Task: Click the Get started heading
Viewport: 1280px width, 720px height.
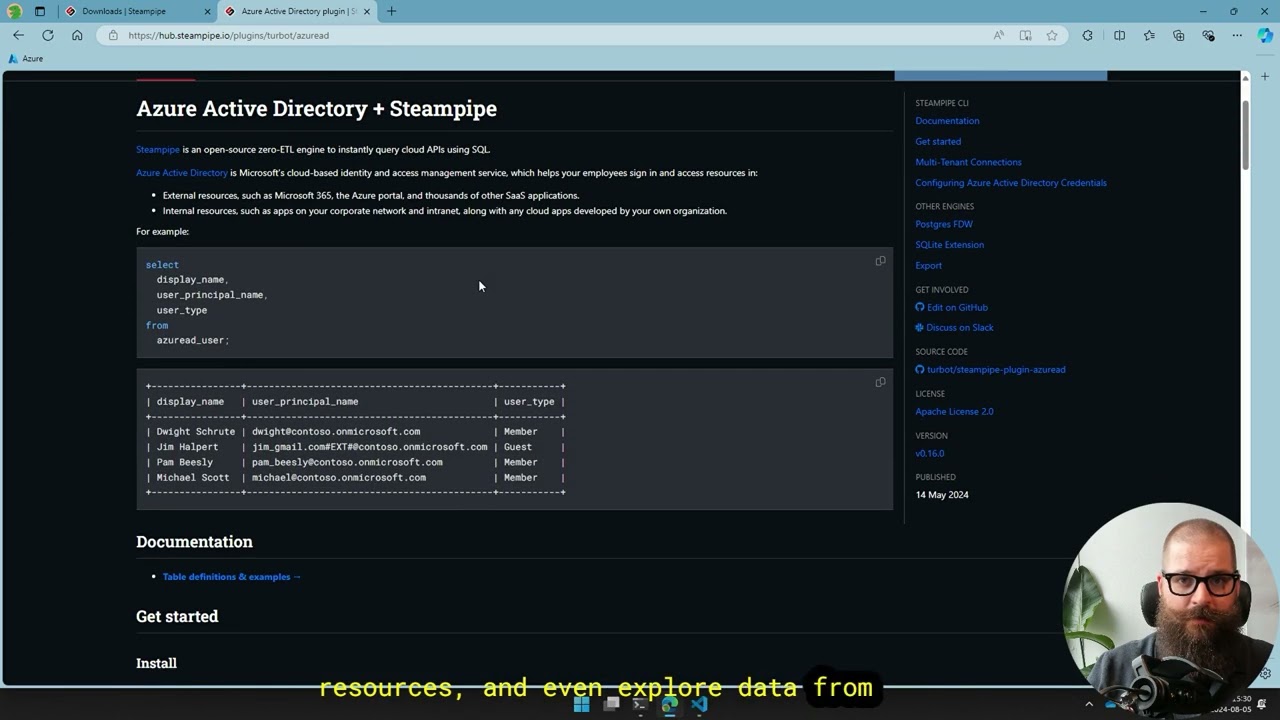Action: pos(177,616)
